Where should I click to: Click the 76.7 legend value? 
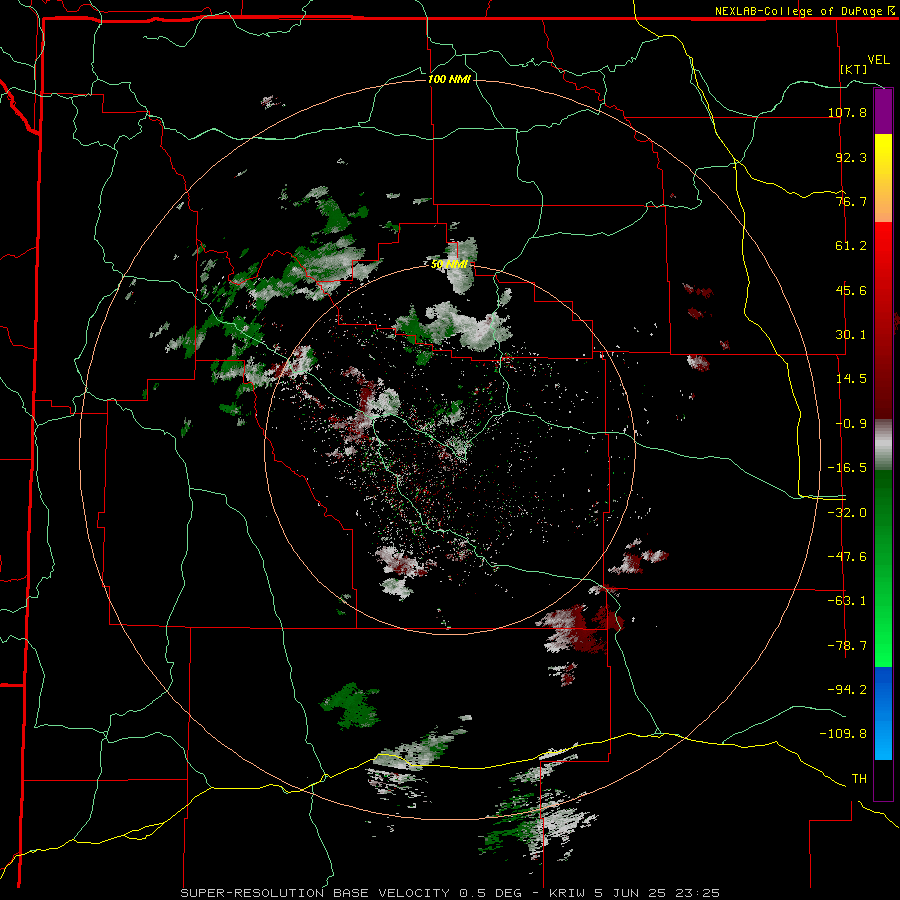(x=851, y=201)
